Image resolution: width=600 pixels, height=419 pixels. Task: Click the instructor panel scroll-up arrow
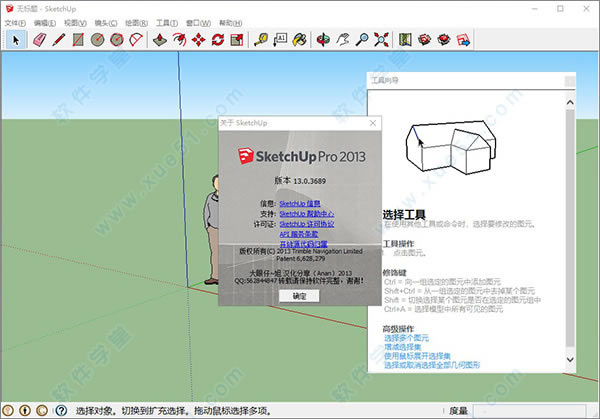[x=570, y=103]
